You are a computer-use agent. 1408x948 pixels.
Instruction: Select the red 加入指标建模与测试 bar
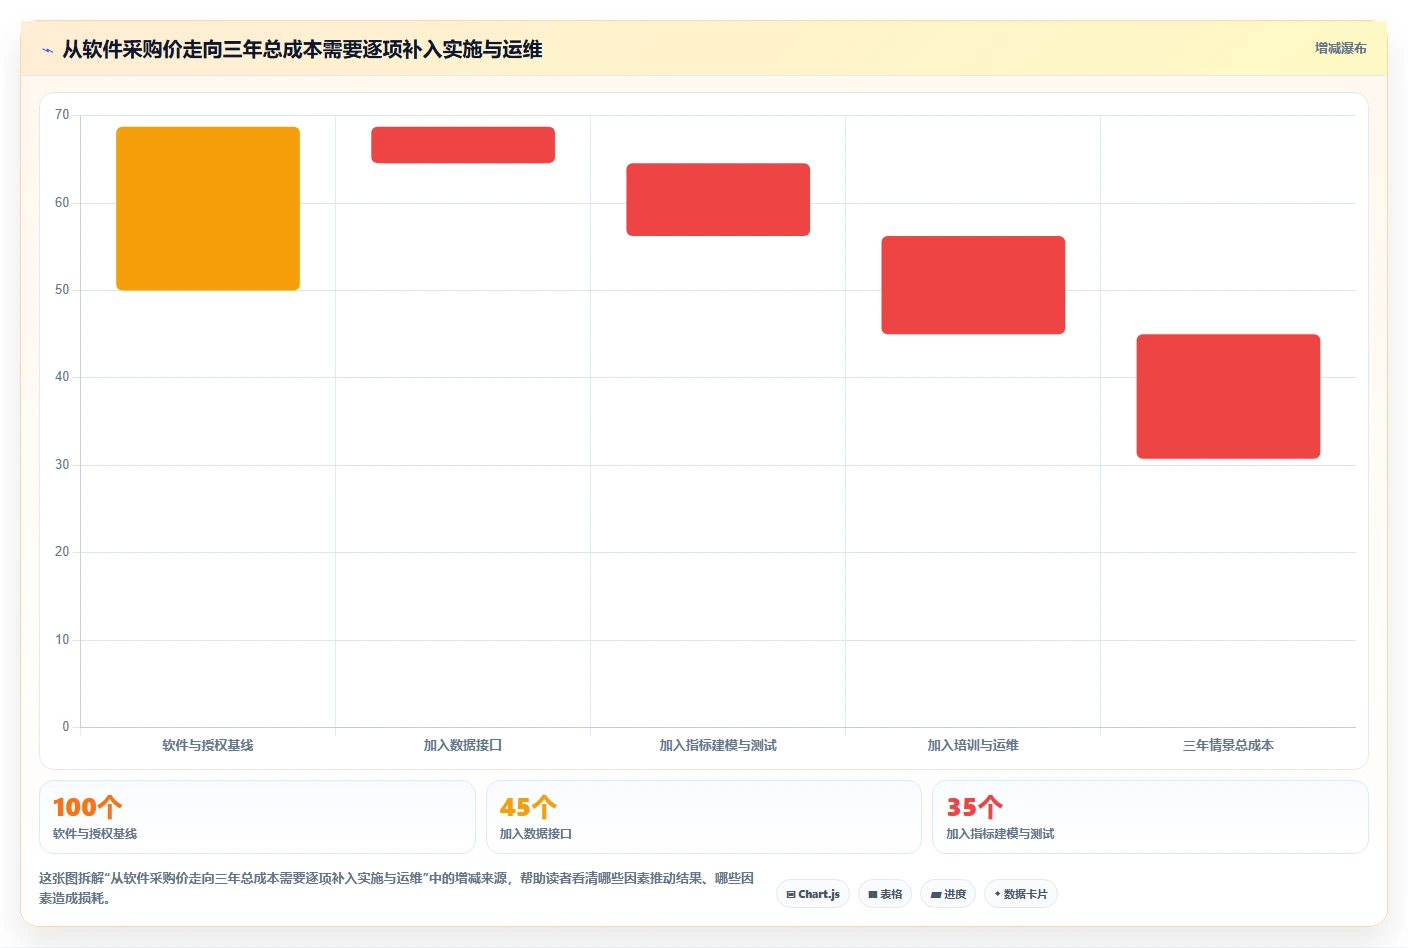tap(718, 199)
